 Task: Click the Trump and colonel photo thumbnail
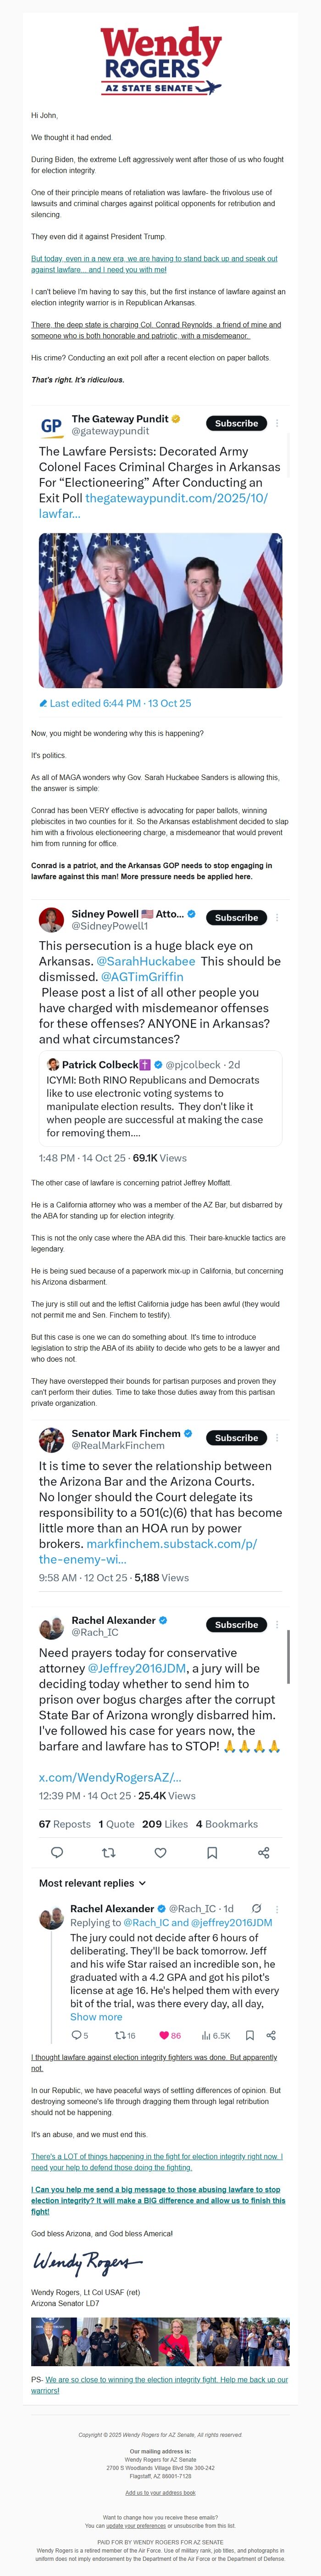(x=160, y=610)
